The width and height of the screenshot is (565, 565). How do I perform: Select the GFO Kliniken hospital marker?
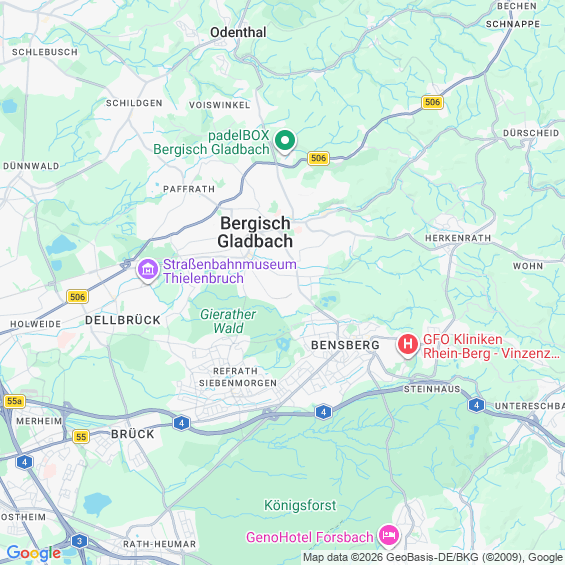tap(408, 345)
